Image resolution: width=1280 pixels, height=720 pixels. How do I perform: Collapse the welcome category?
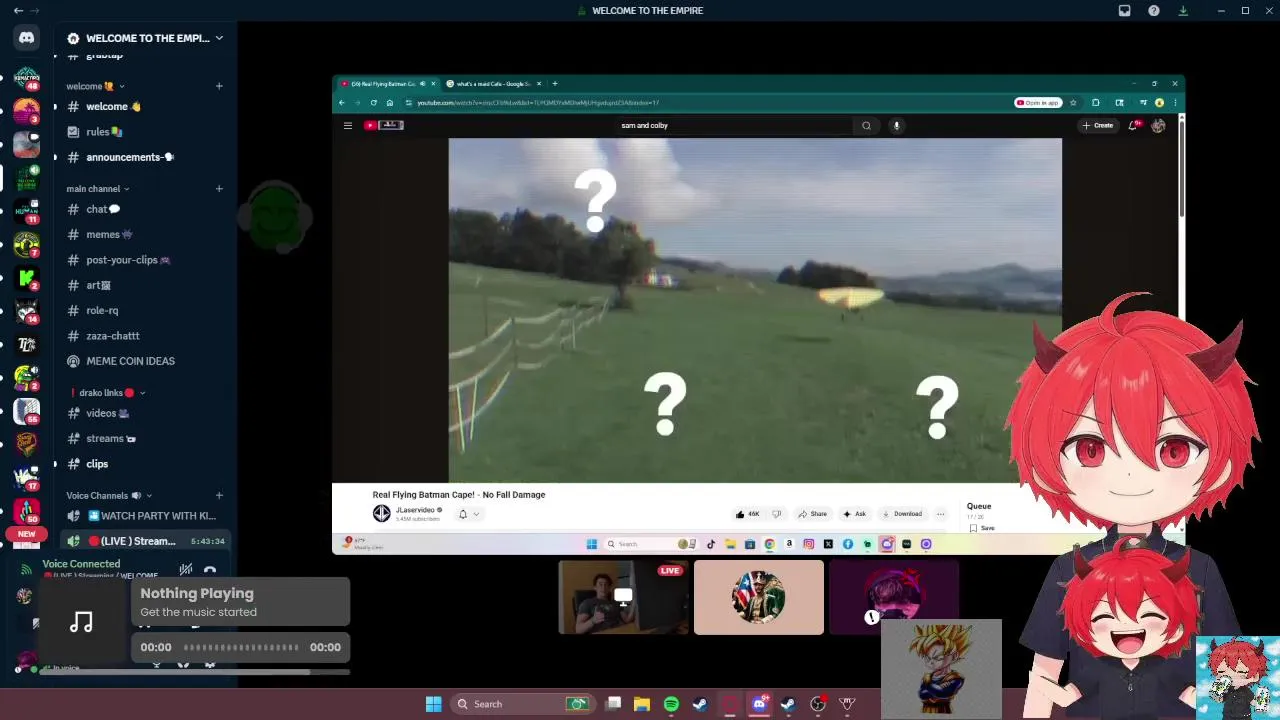coord(96,86)
